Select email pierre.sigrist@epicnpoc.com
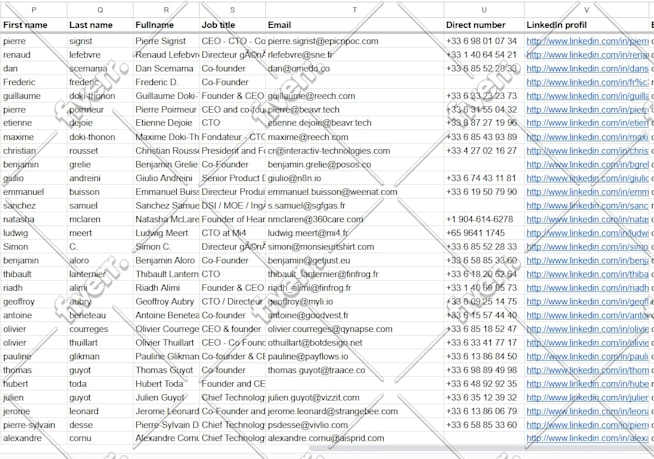 click(323, 41)
